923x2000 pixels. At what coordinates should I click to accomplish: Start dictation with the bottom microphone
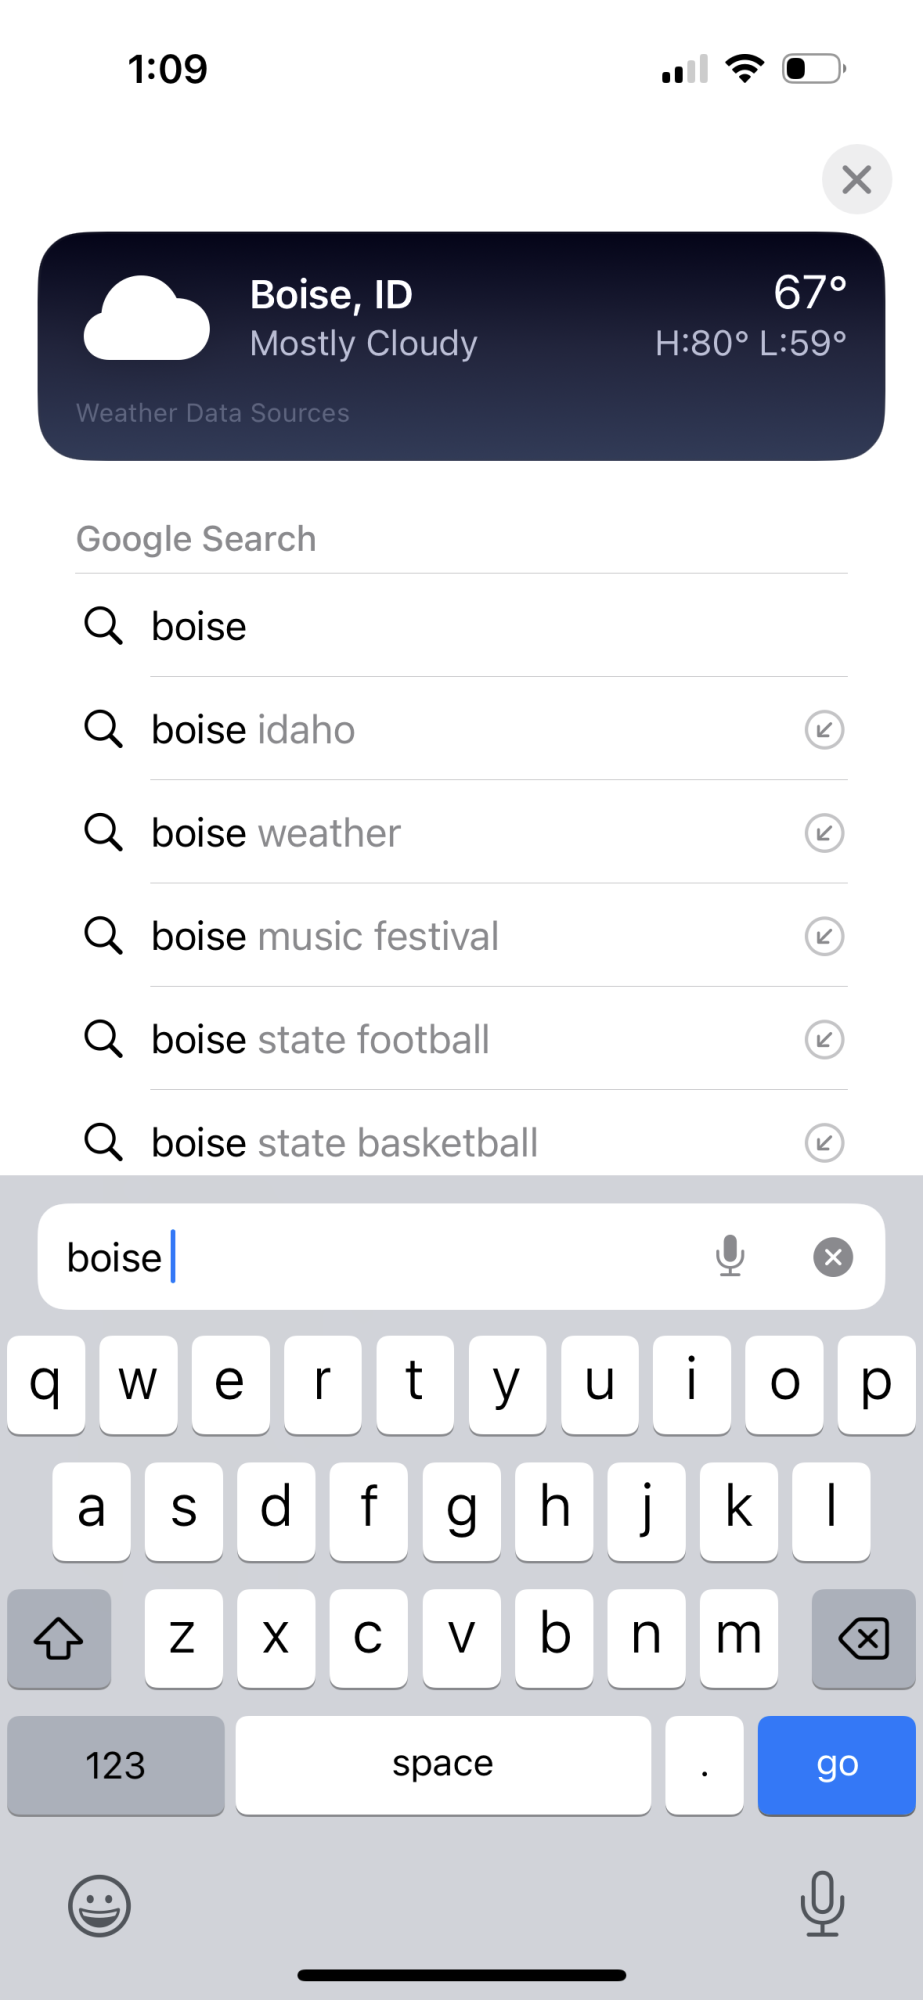pos(822,1904)
